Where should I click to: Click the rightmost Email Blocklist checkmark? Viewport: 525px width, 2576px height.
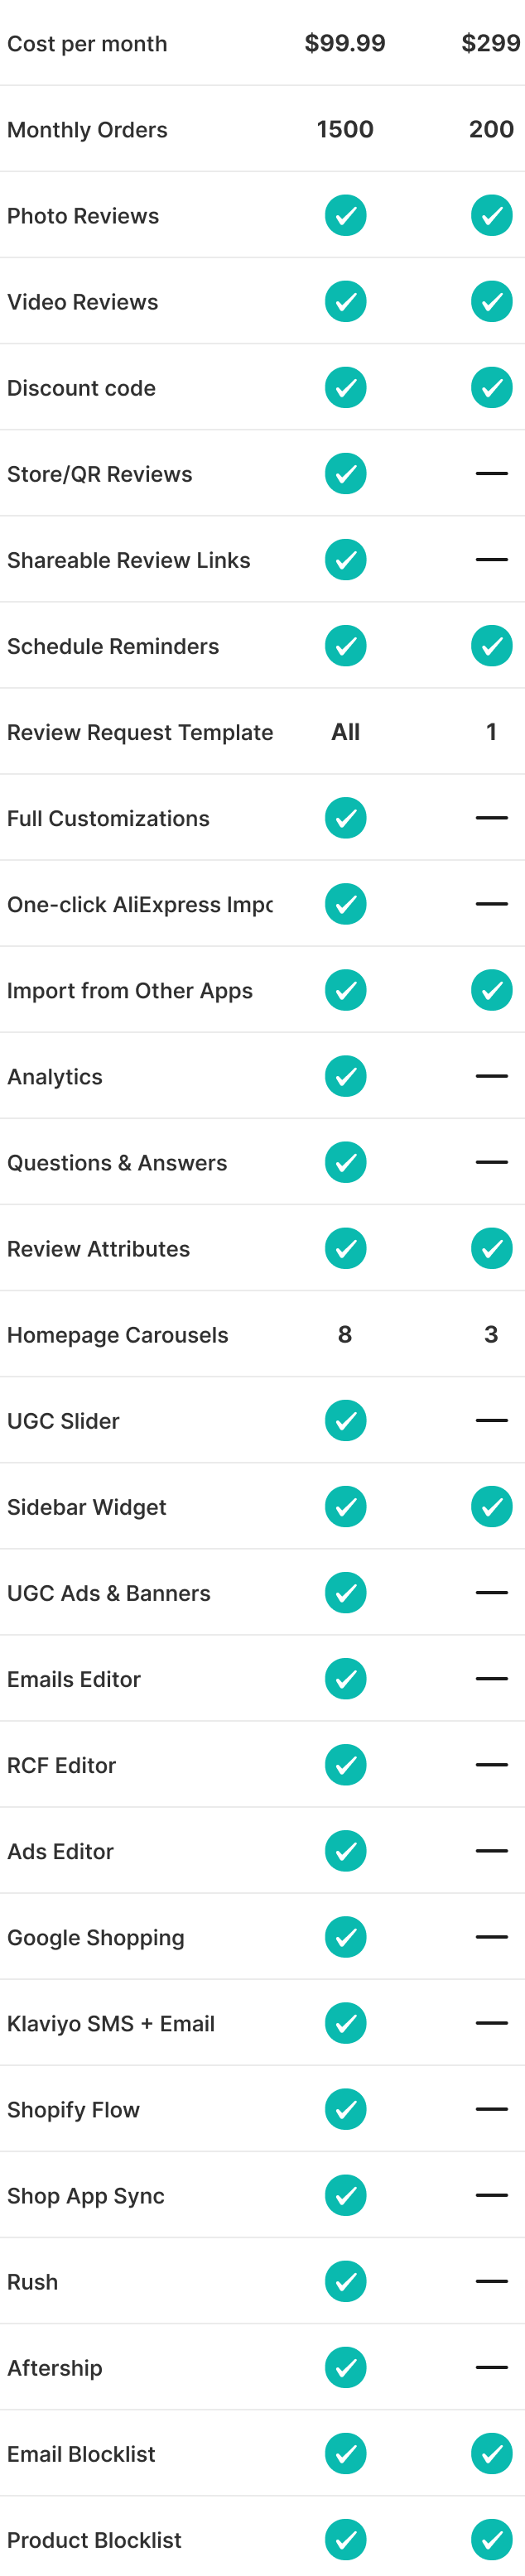[x=491, y=2453]
